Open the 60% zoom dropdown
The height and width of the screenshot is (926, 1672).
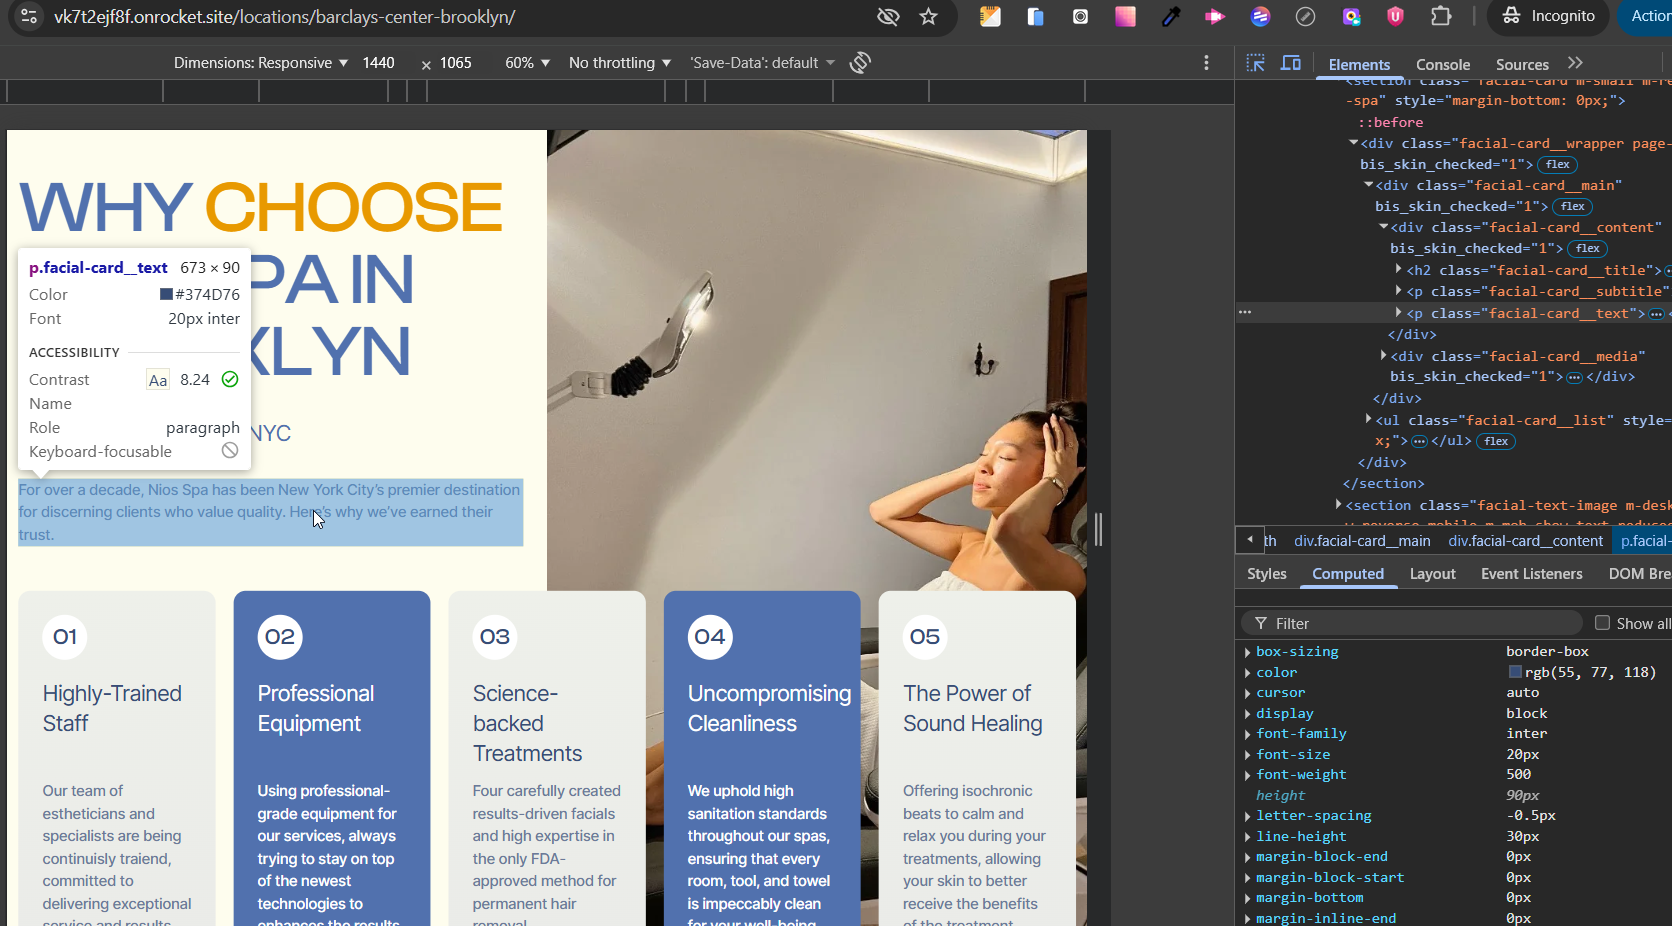(x=527, y=63)
